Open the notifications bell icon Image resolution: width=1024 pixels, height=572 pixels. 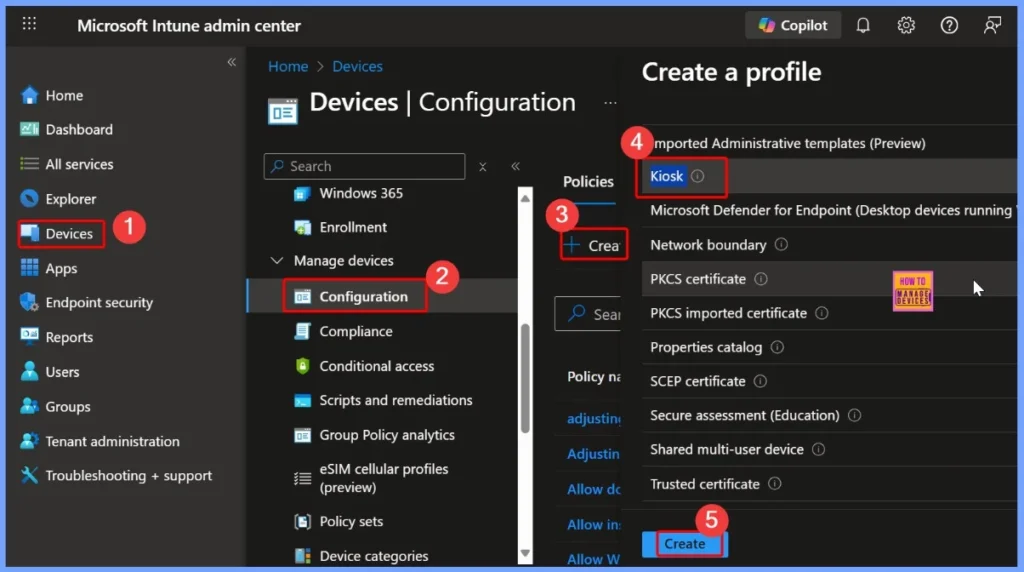coord(863,25)
